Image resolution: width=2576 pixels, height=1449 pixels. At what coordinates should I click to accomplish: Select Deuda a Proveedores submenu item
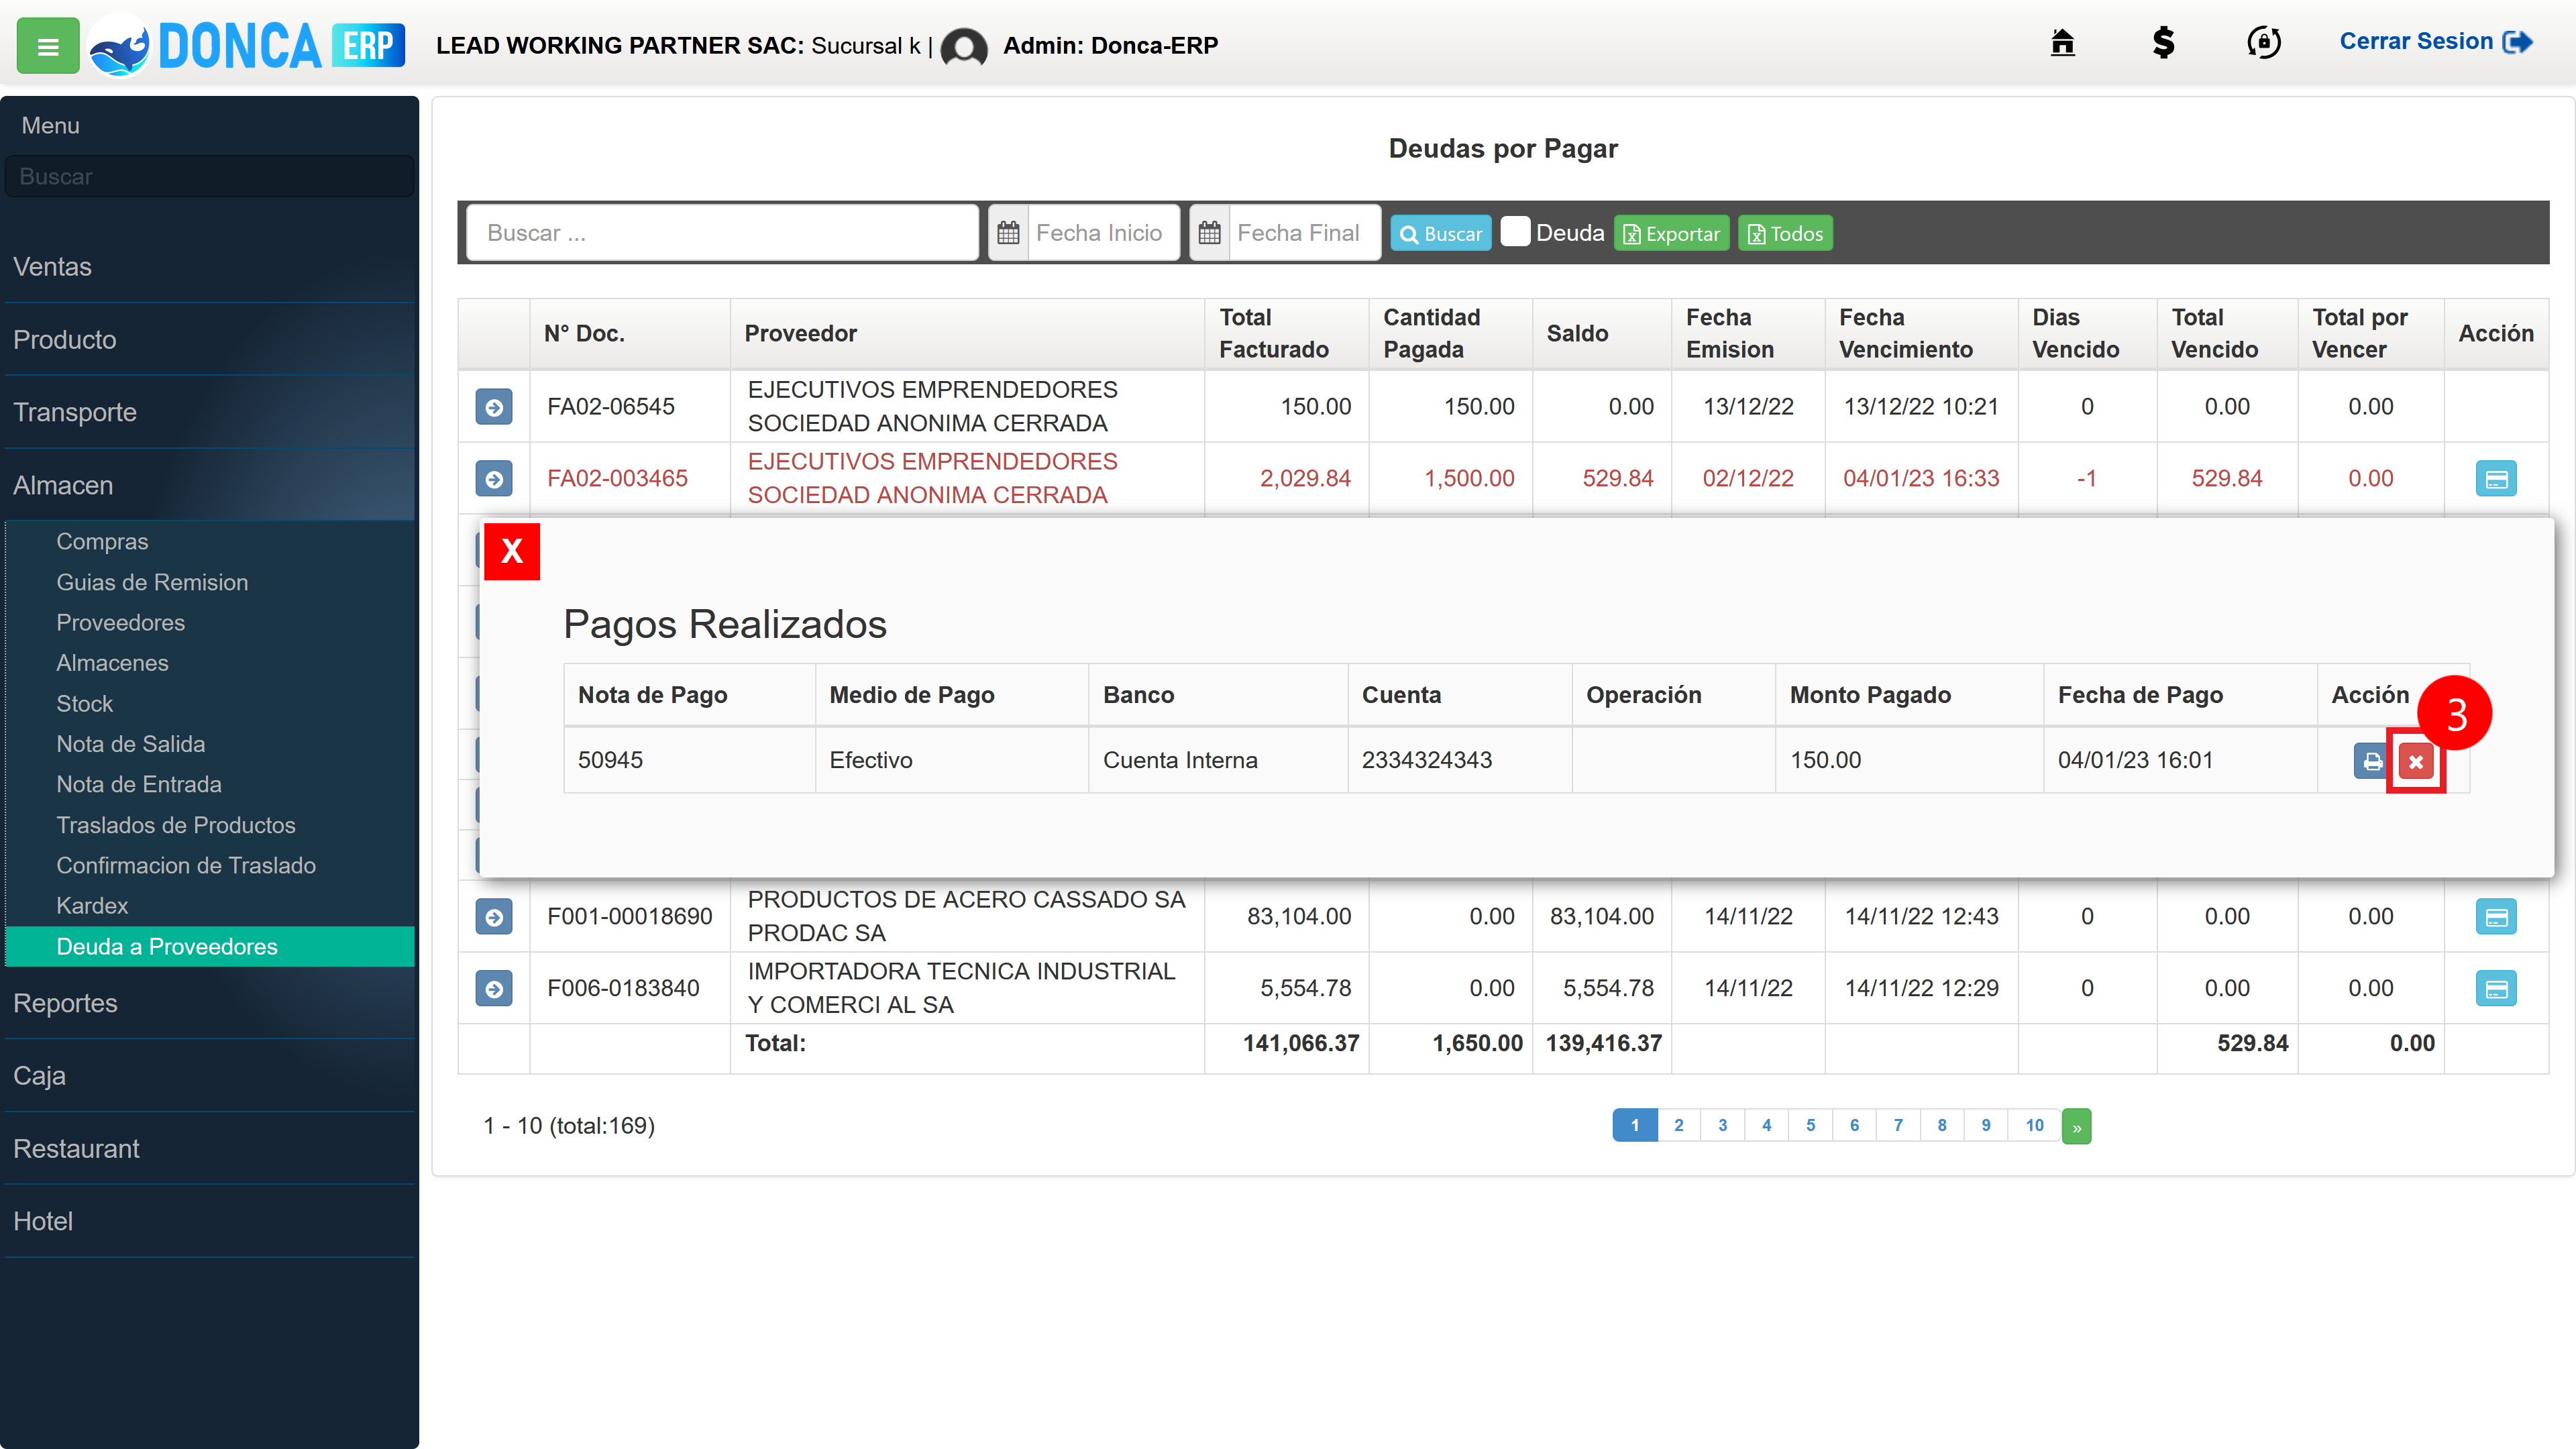click(x=209, y=946)
